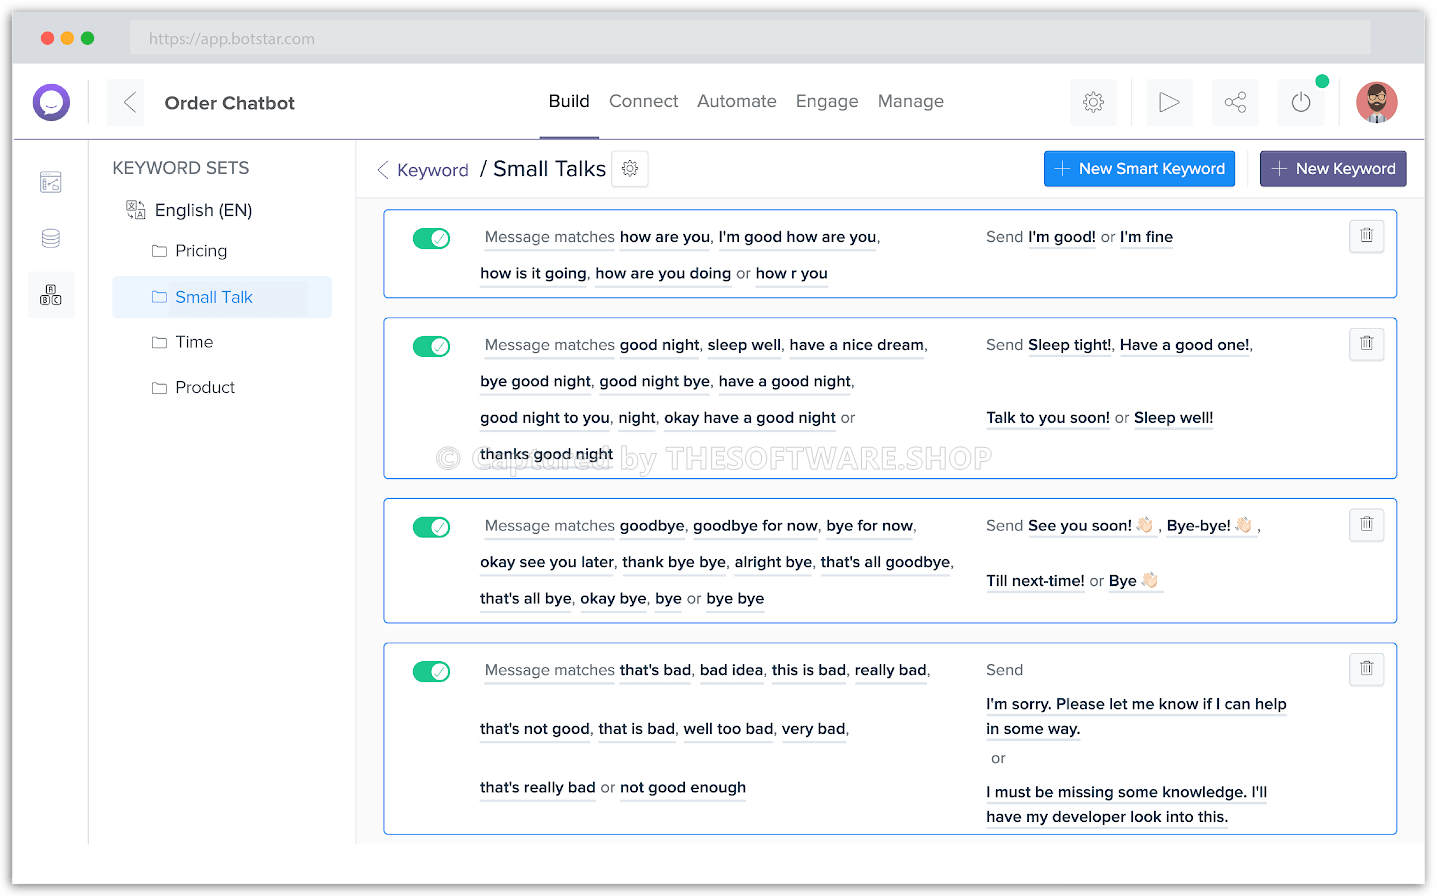1437x896 pixels.
Task: Open the database sidebar icon
Action: click(x=51, y=238)
